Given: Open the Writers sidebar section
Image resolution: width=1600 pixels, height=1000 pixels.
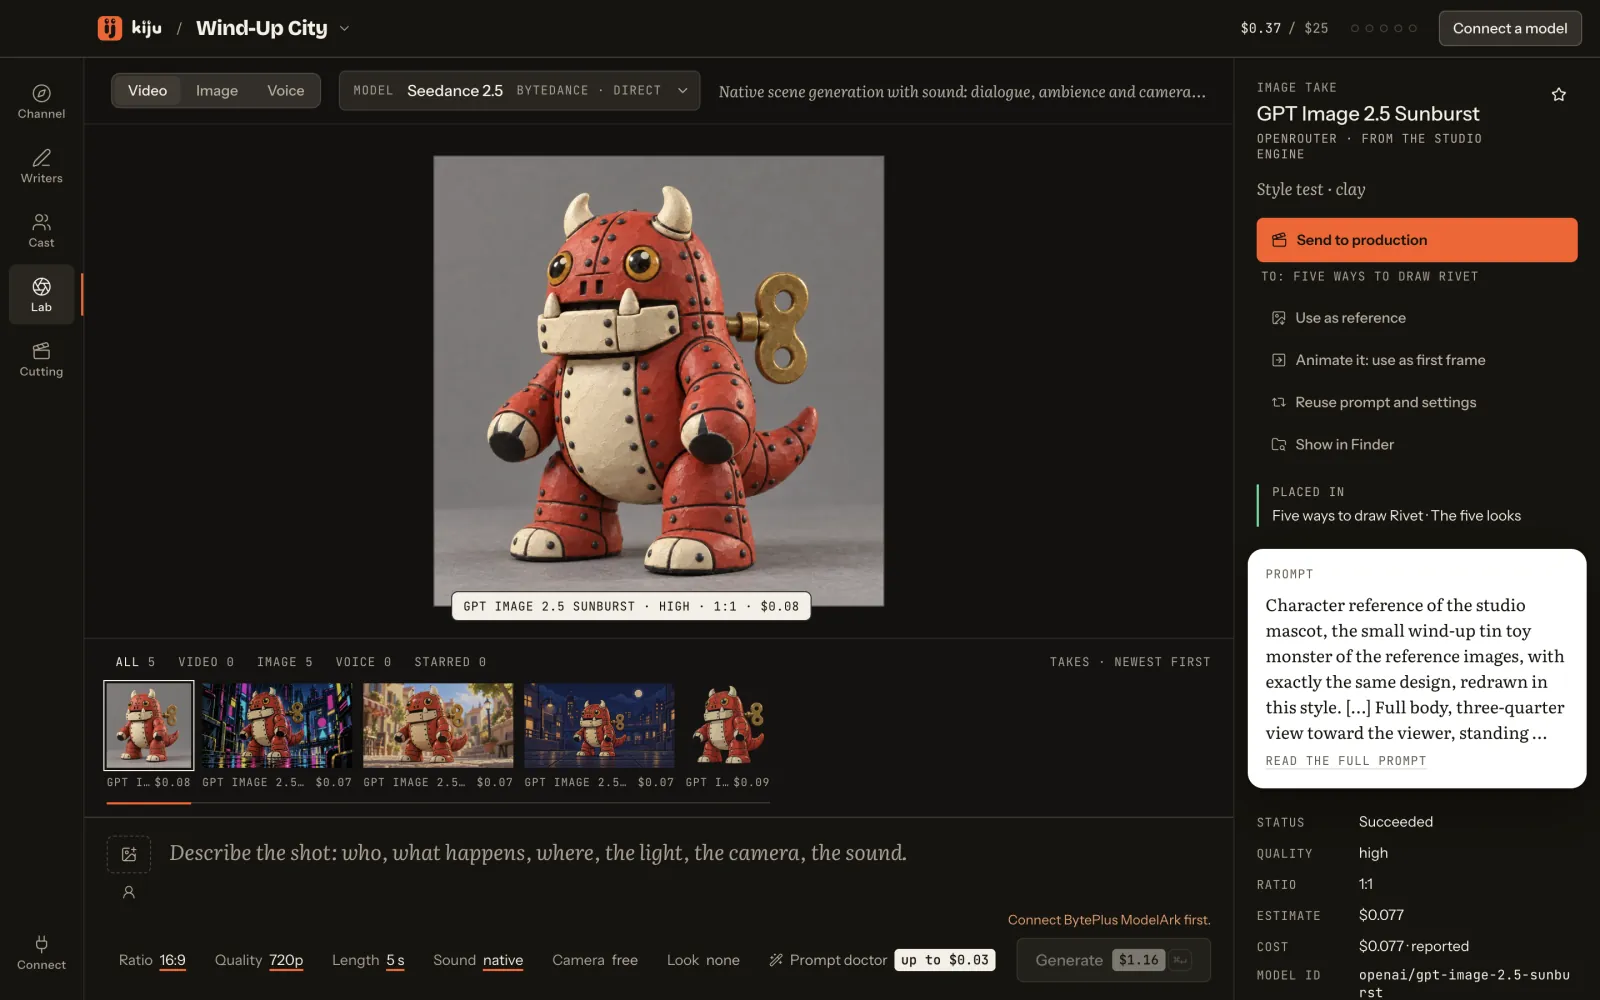Looking at the screenshot, I should (41, 166).
